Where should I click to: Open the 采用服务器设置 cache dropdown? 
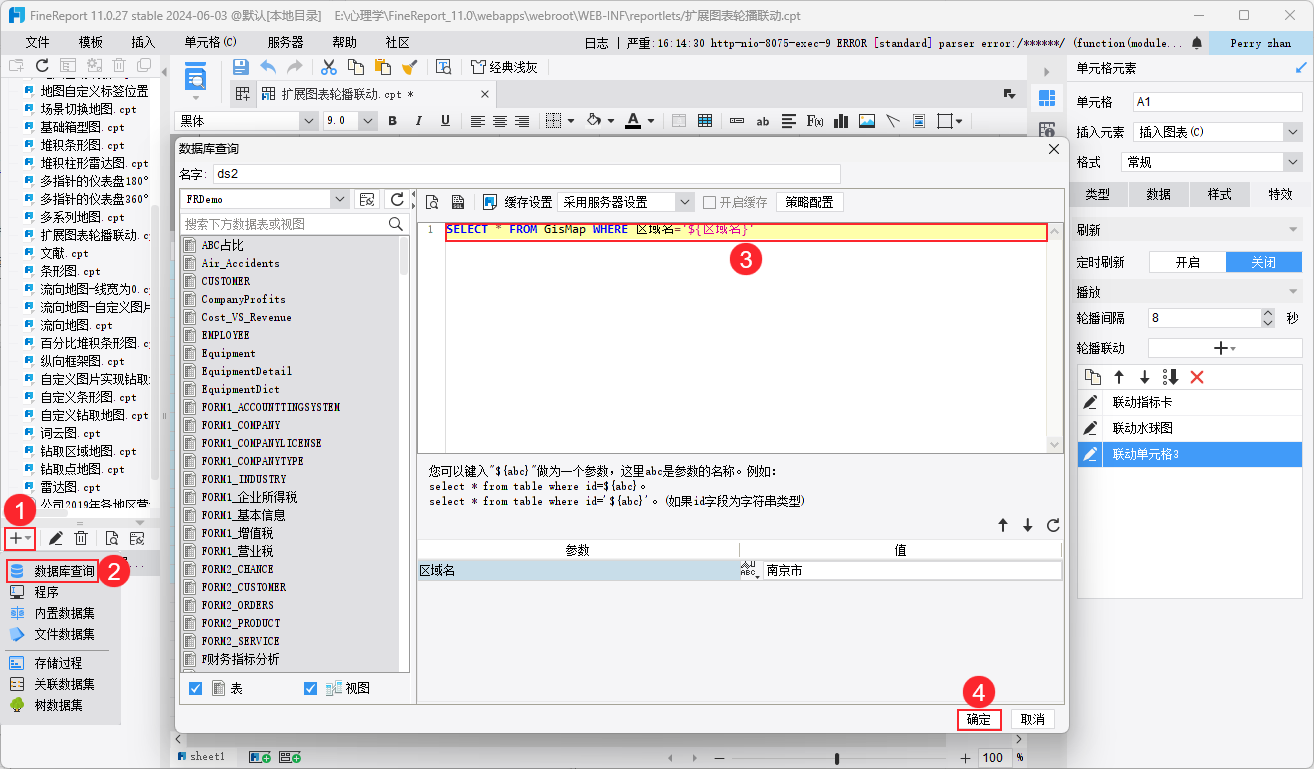(x=684, y=202)
